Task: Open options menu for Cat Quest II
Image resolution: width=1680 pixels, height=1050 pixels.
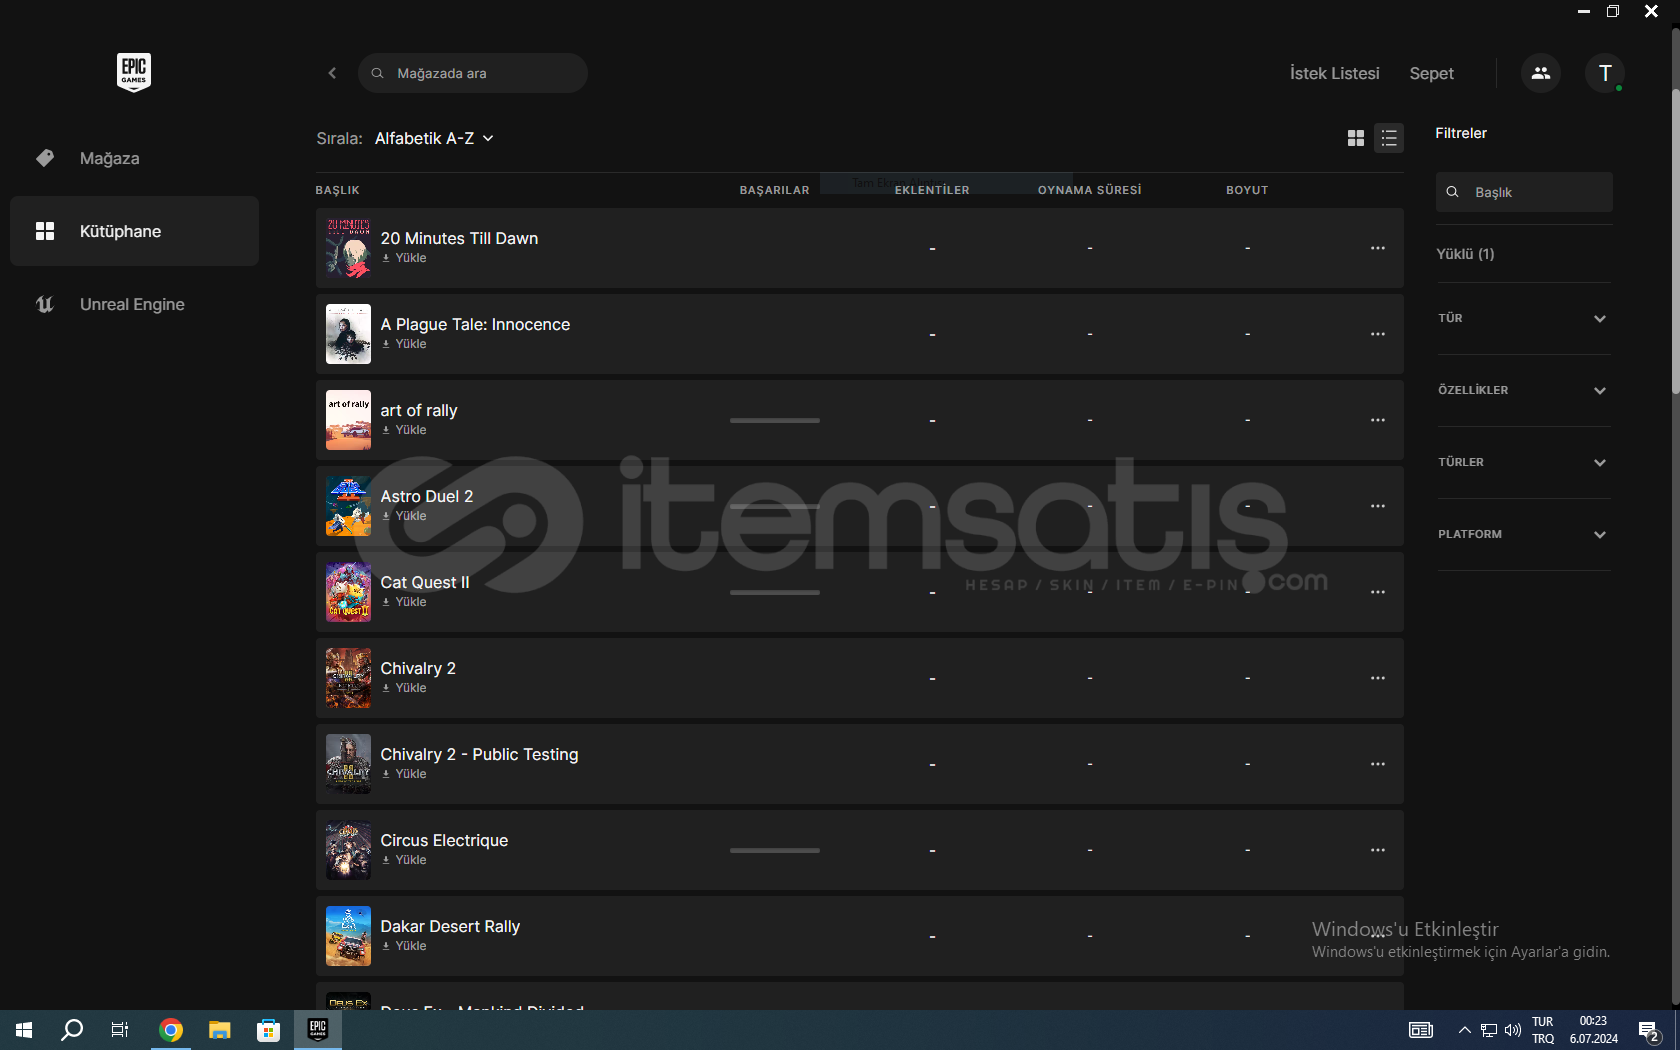Action: tap(1378, 592)
